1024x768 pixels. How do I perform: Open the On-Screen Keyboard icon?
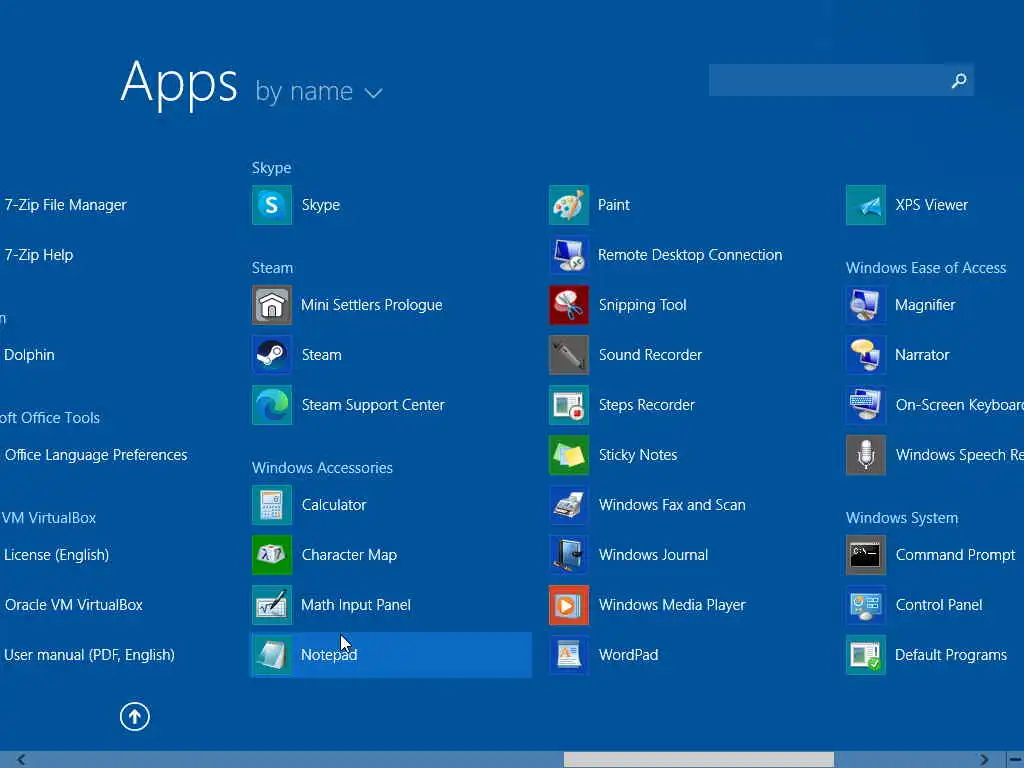(x=866, y=405)
